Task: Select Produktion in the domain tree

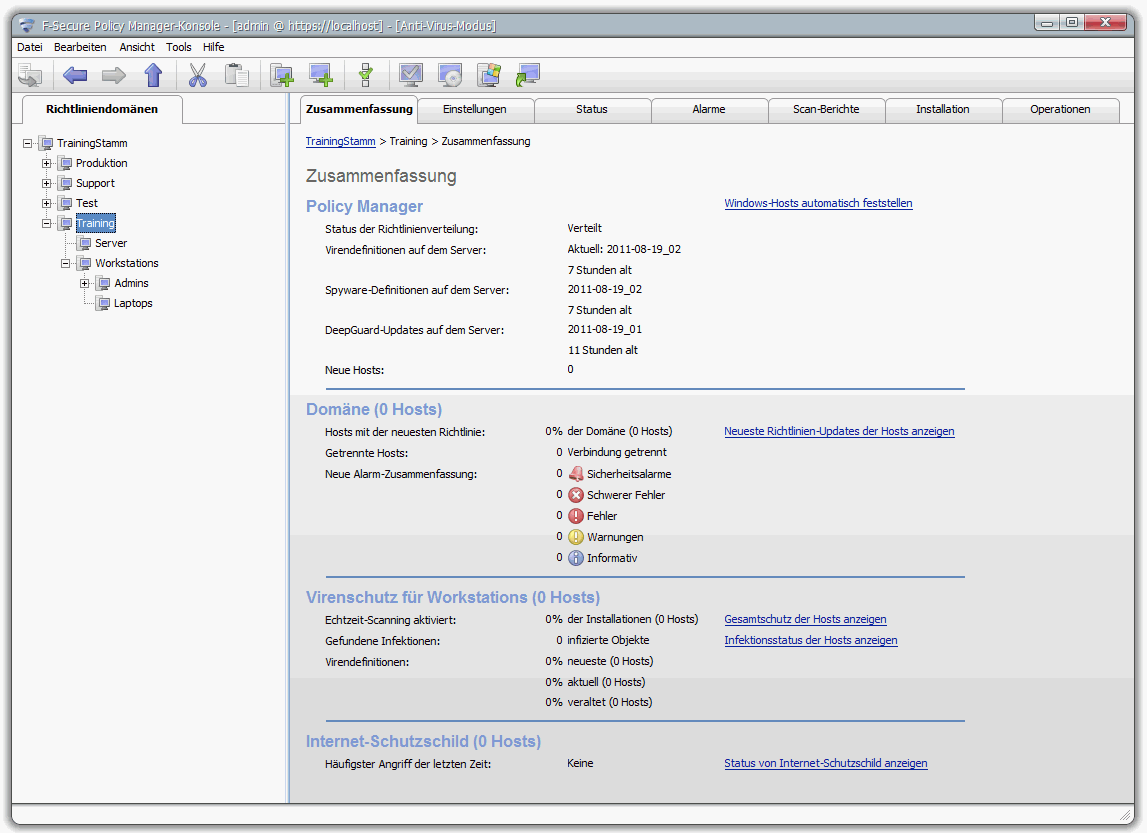Action: tap(102, 163)
